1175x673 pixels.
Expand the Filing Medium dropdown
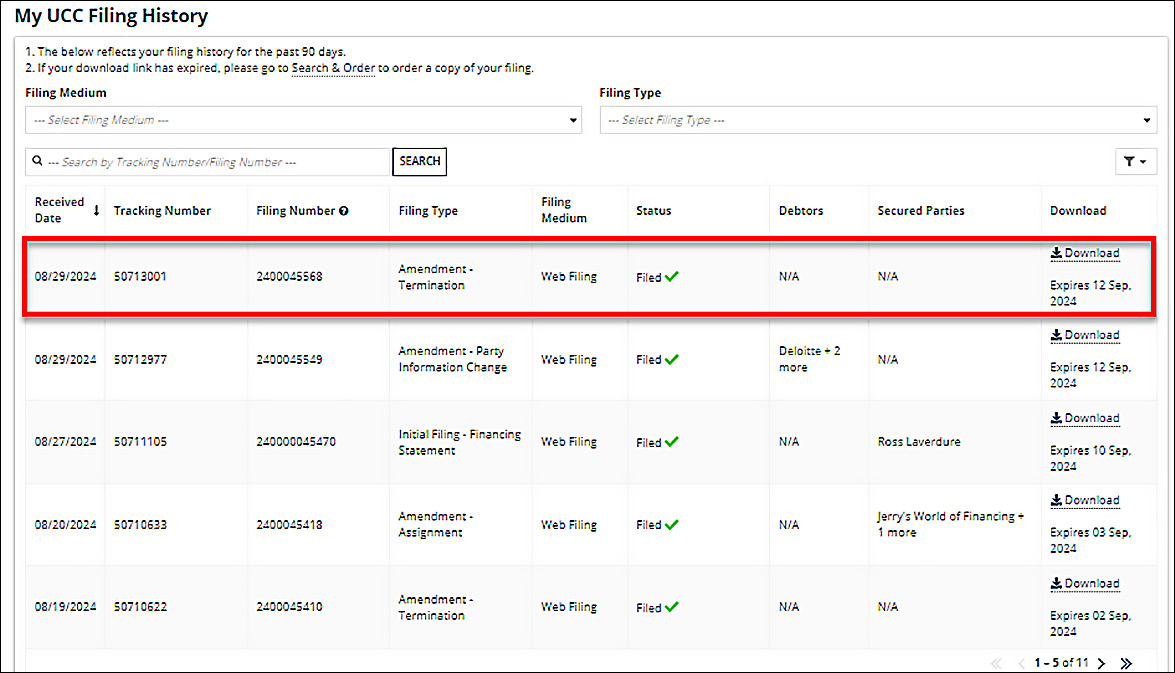coord(302,120)
